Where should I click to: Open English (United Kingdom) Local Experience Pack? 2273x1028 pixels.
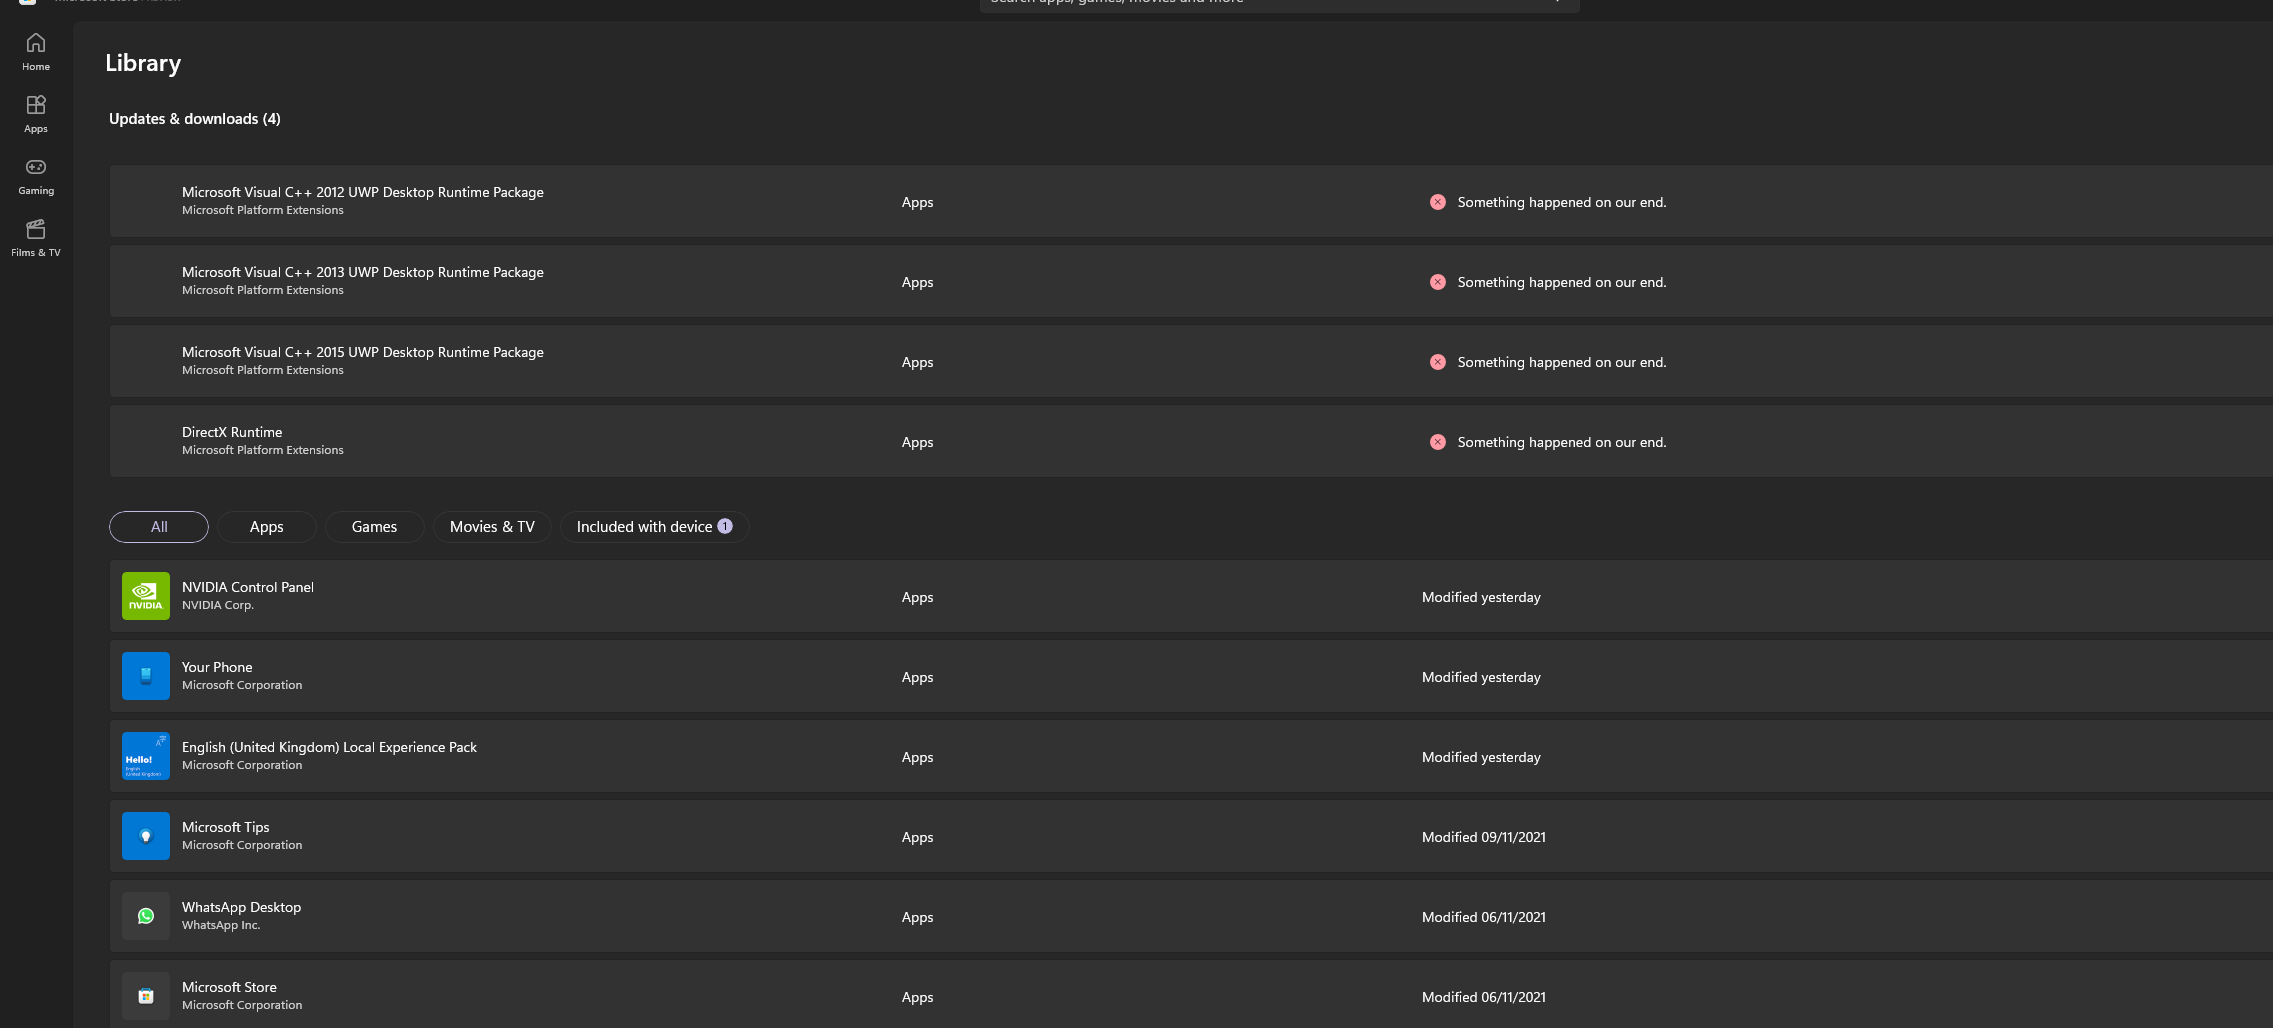tap(1191, 756)
